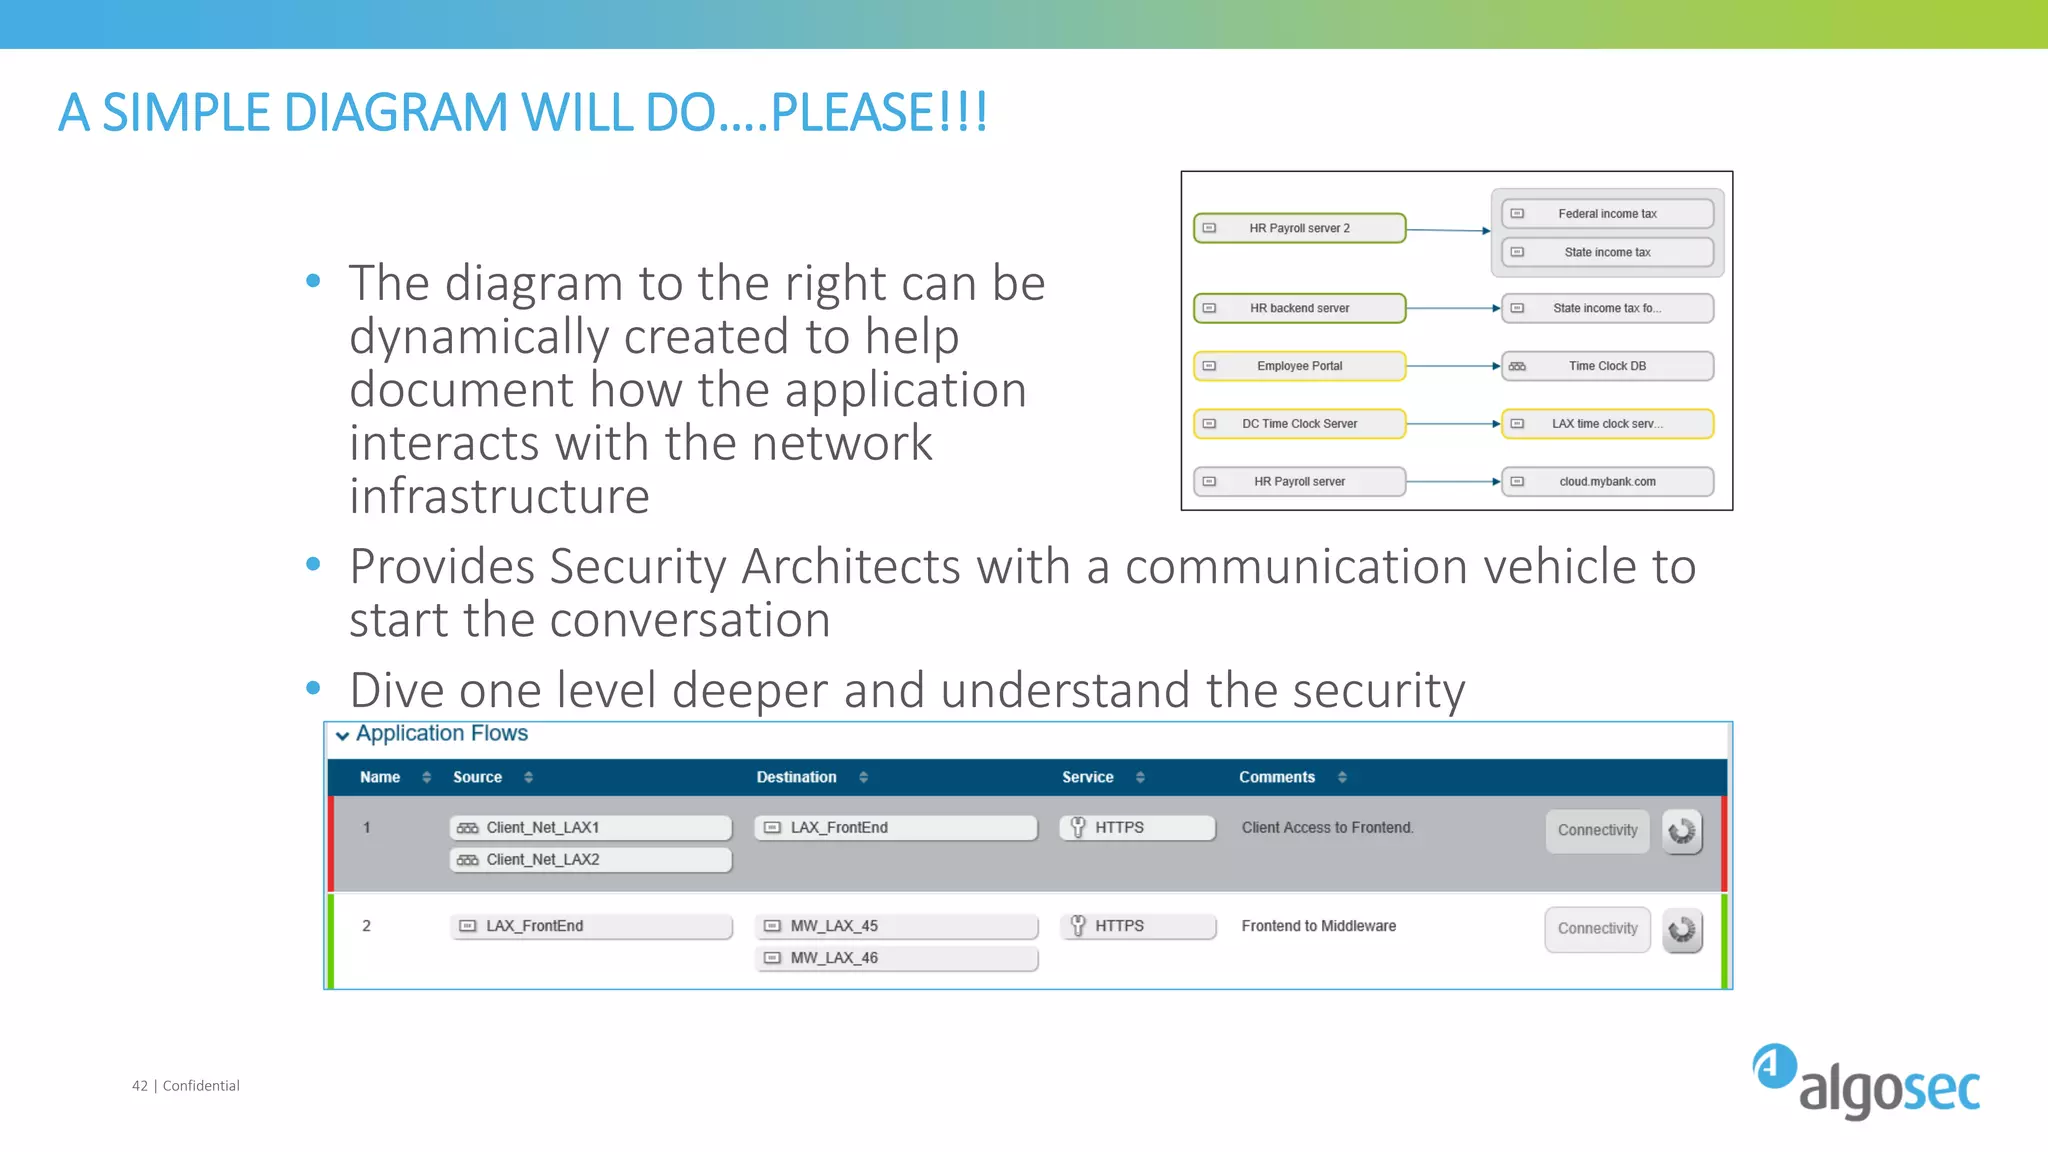Click Application Flows section title
The width and height of the screenshot is (2048, 1152).
(441, 734)
